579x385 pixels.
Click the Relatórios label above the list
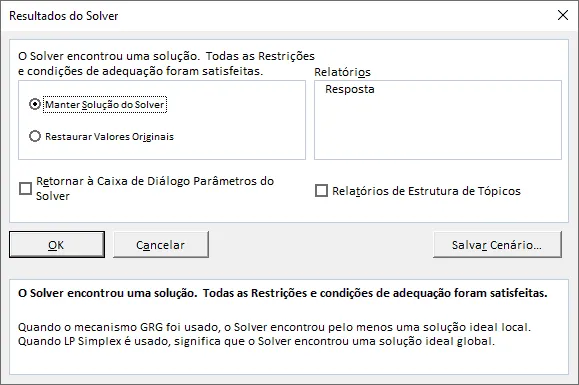342,72
